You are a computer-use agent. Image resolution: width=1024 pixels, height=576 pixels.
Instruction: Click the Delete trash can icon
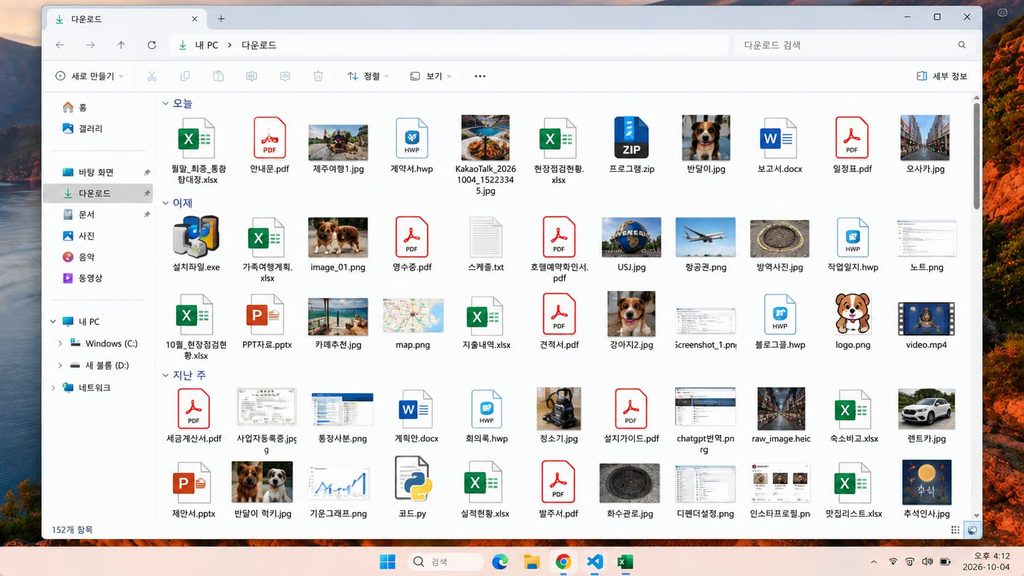318,76
